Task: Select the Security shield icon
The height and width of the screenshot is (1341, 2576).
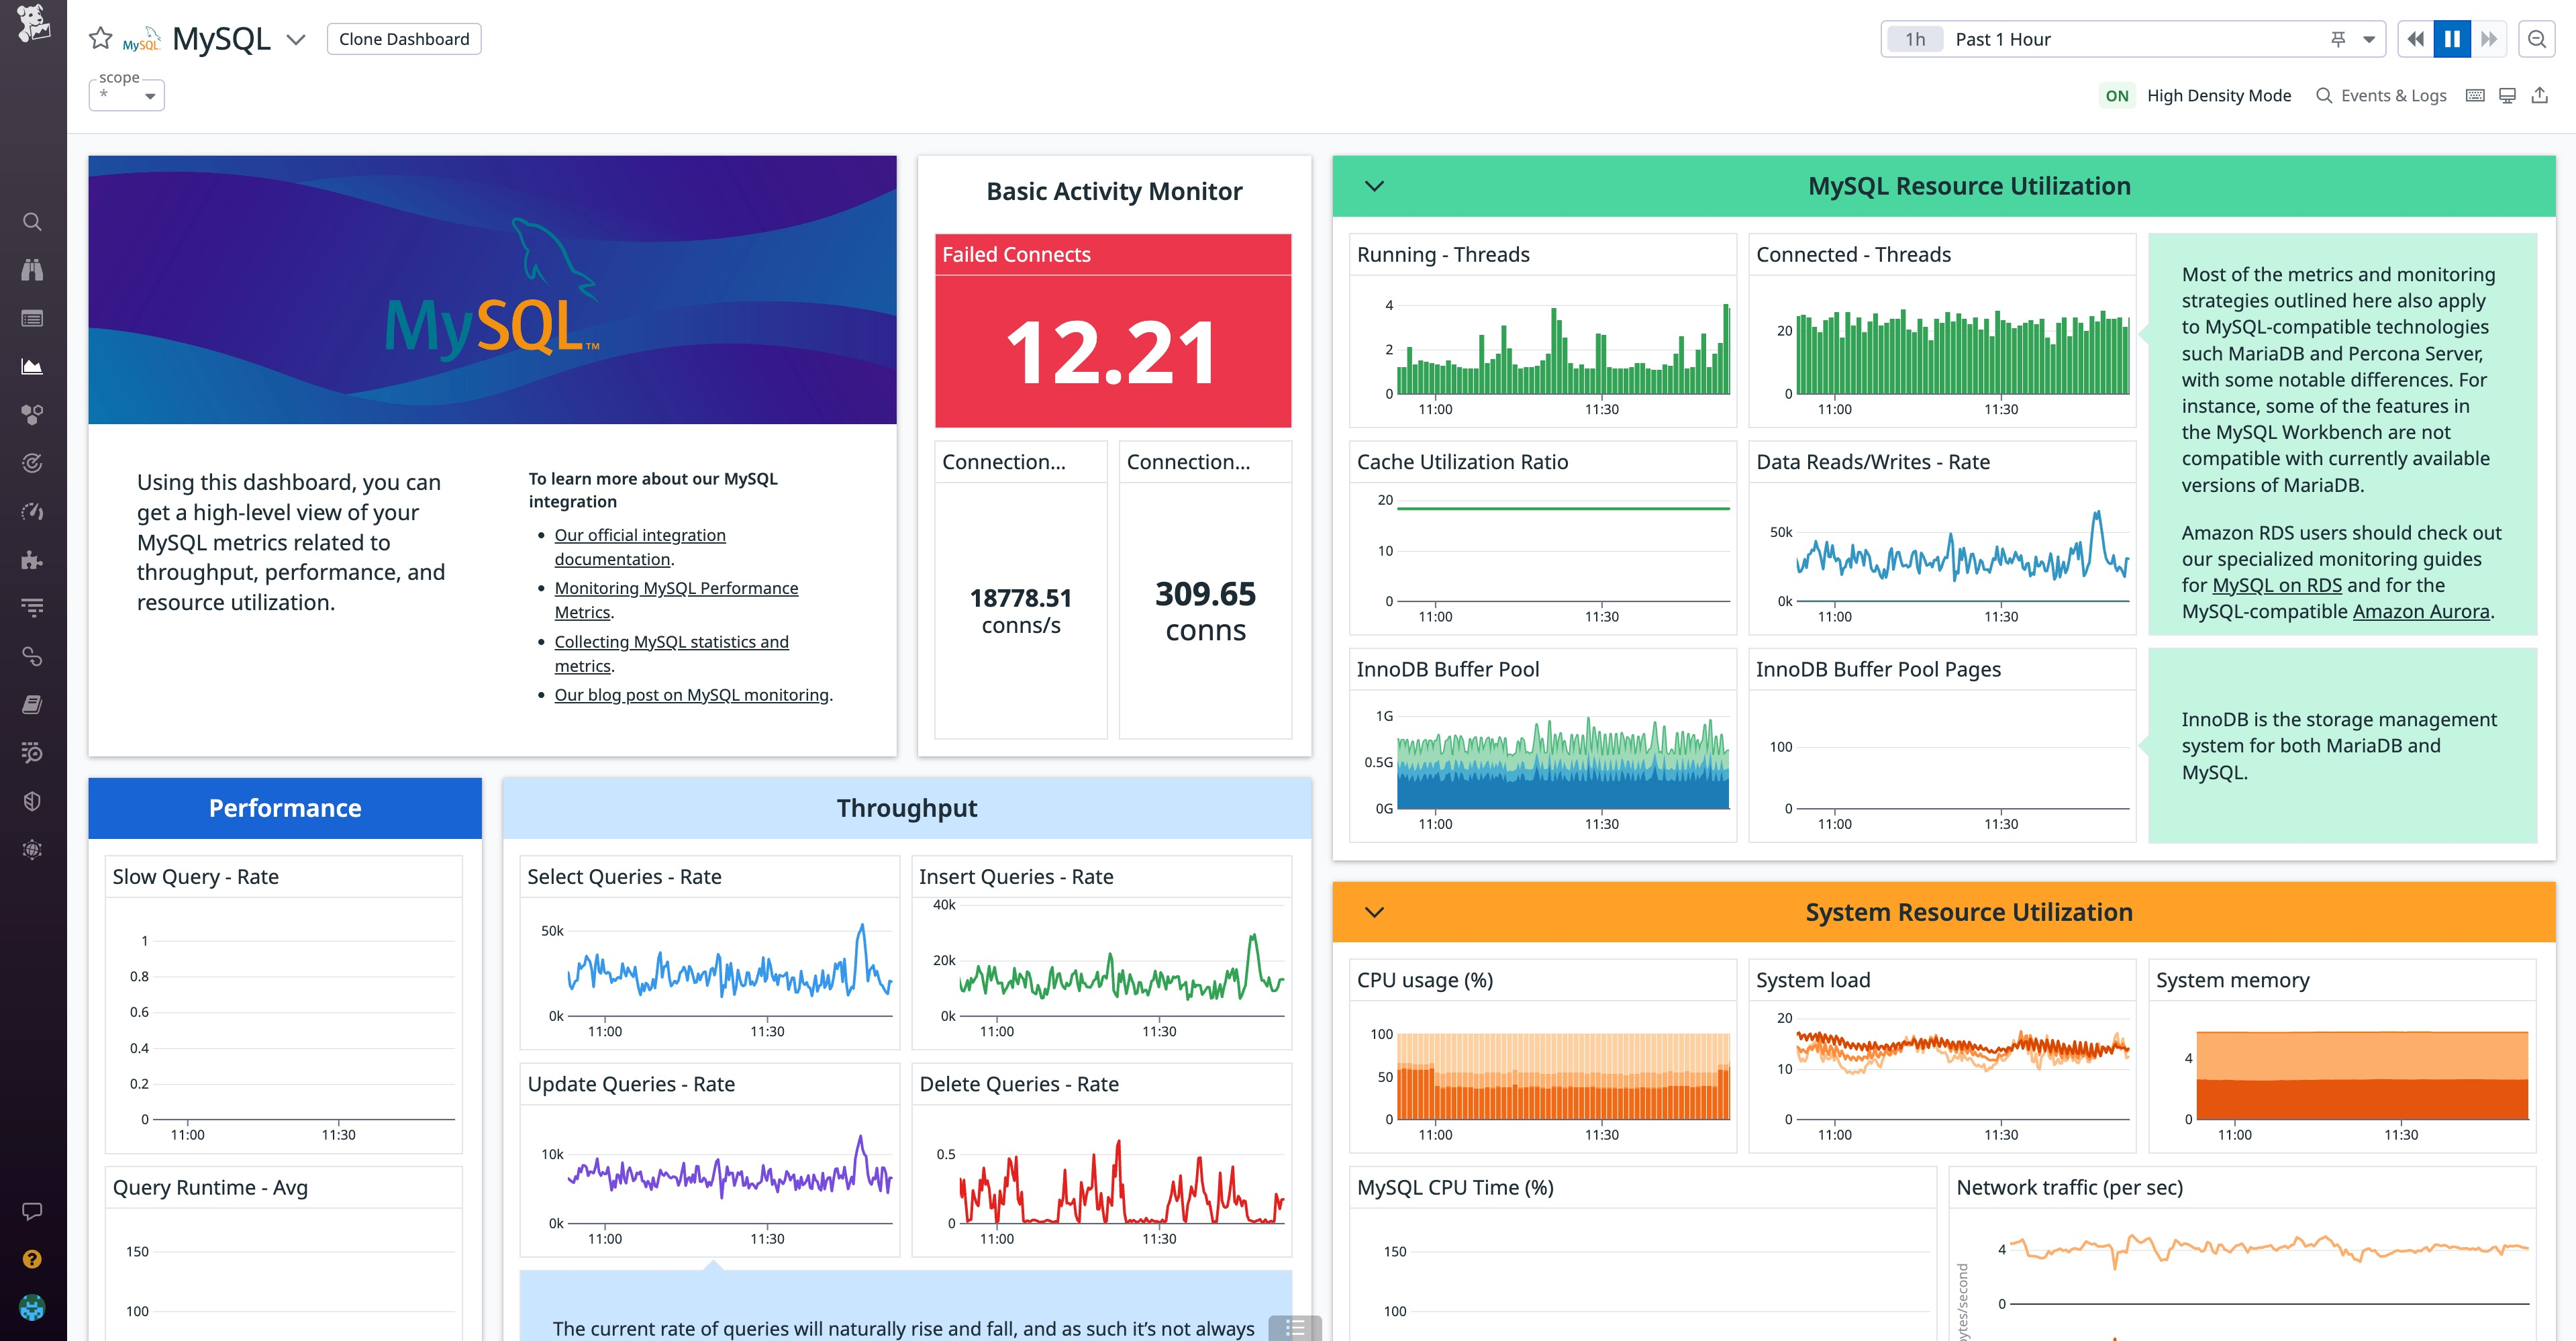Action: point(33,800)
